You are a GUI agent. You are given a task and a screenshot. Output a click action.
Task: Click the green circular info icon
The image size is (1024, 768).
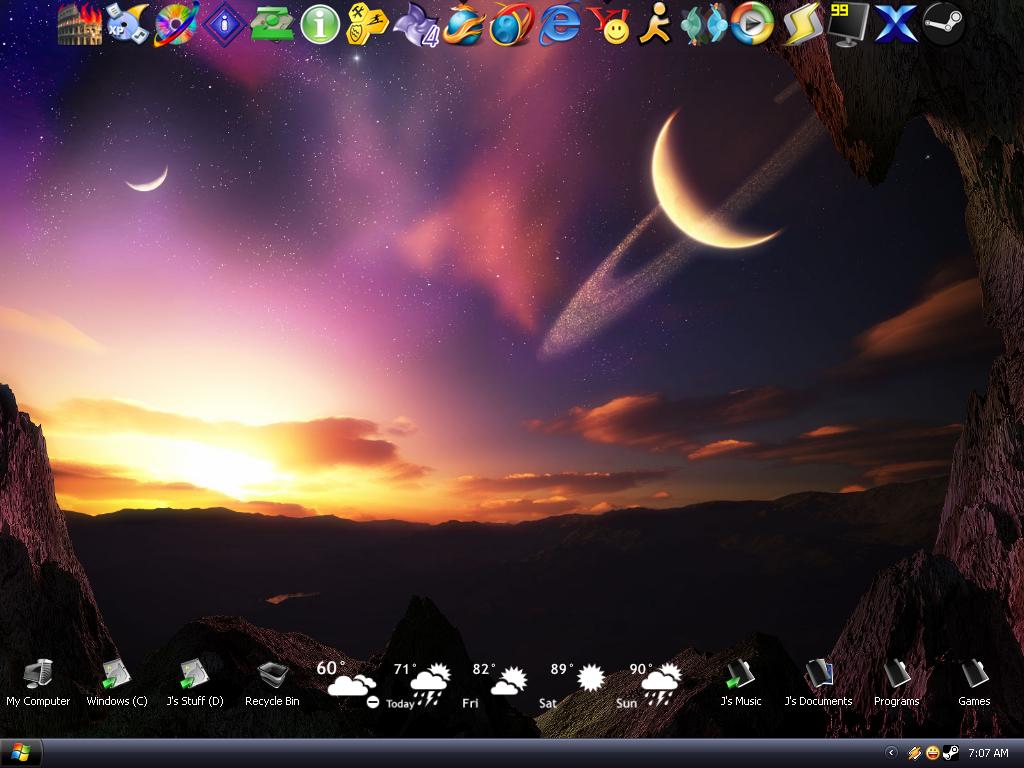[320, 25]
